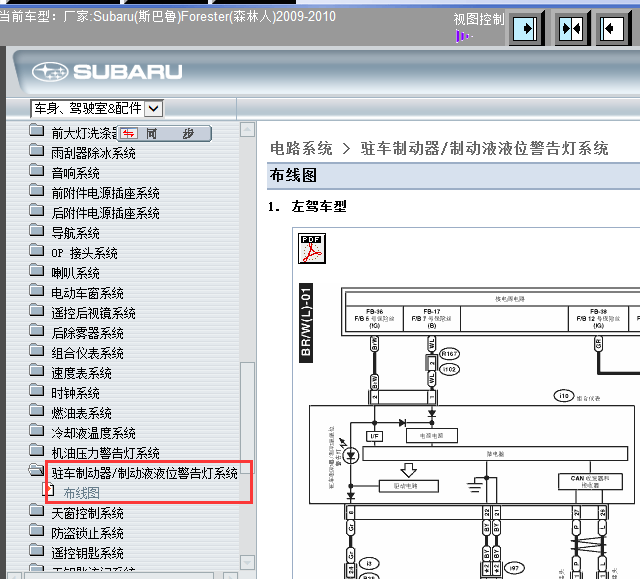
Task: Select the 雨刮器除冰系统 tree item
Action: click(x=93, y=153)
